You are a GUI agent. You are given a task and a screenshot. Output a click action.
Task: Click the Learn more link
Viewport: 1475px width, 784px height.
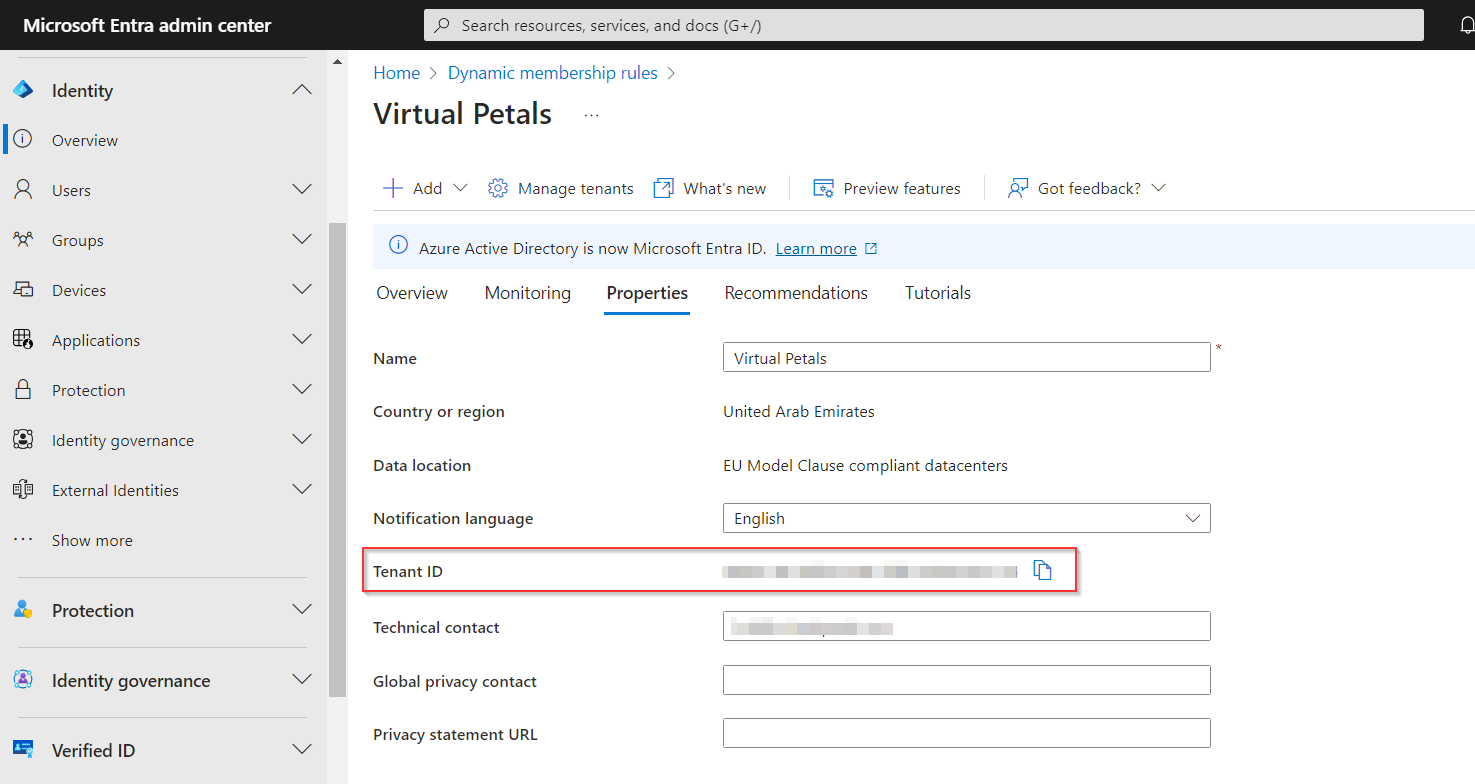coord(816,248)
